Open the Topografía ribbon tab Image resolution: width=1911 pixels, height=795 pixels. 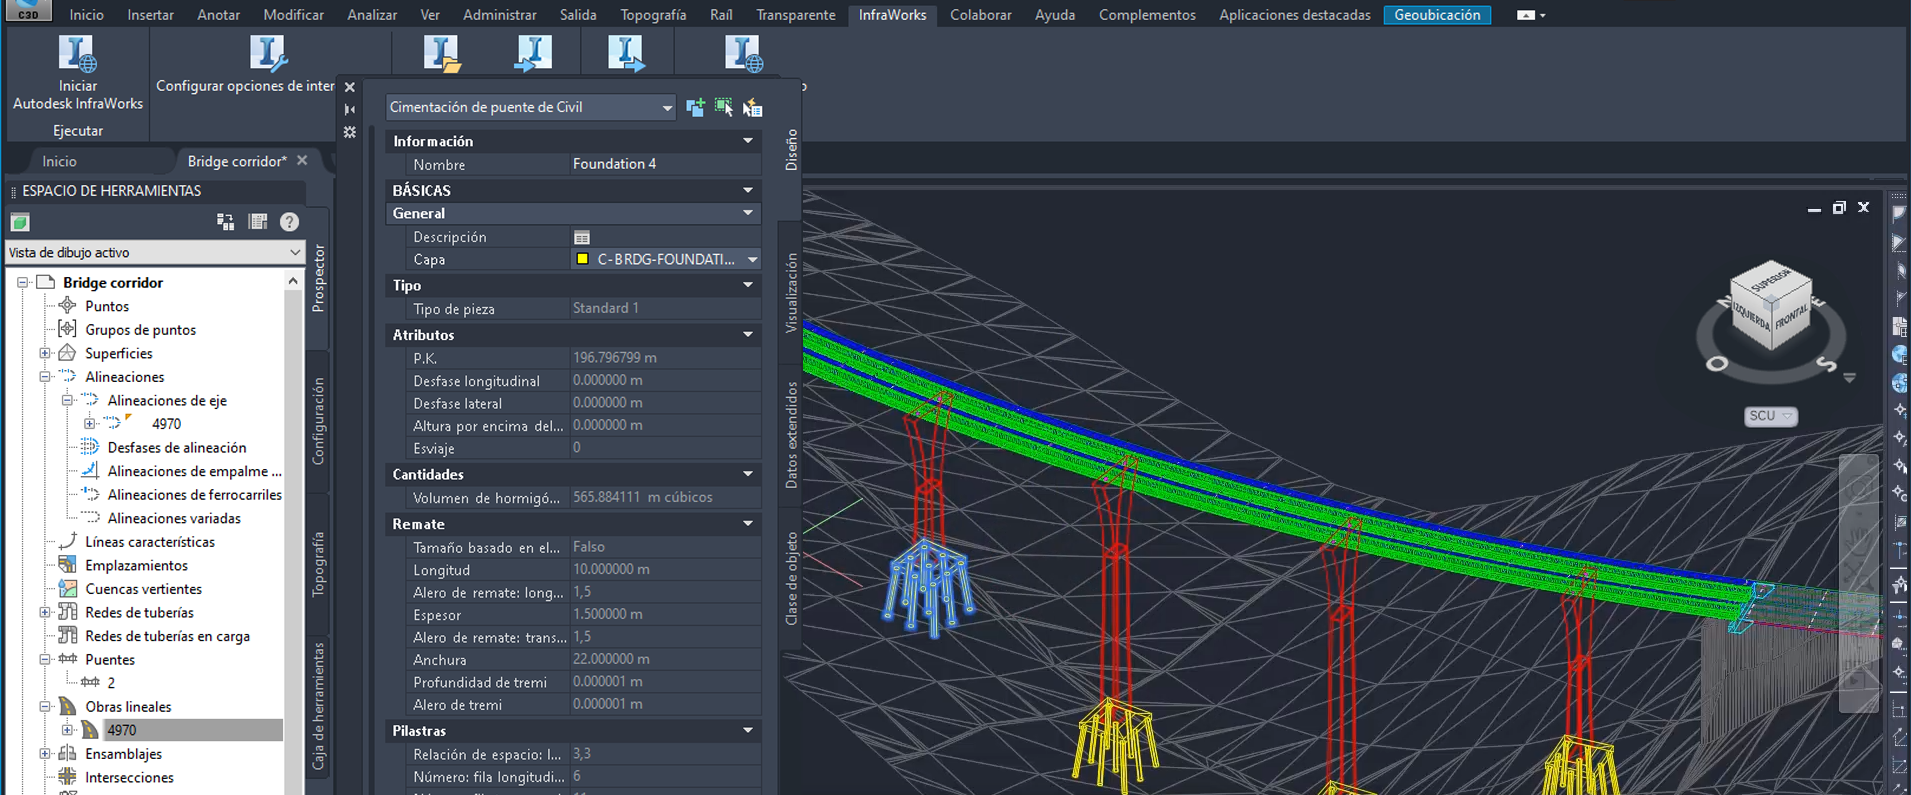652,15
